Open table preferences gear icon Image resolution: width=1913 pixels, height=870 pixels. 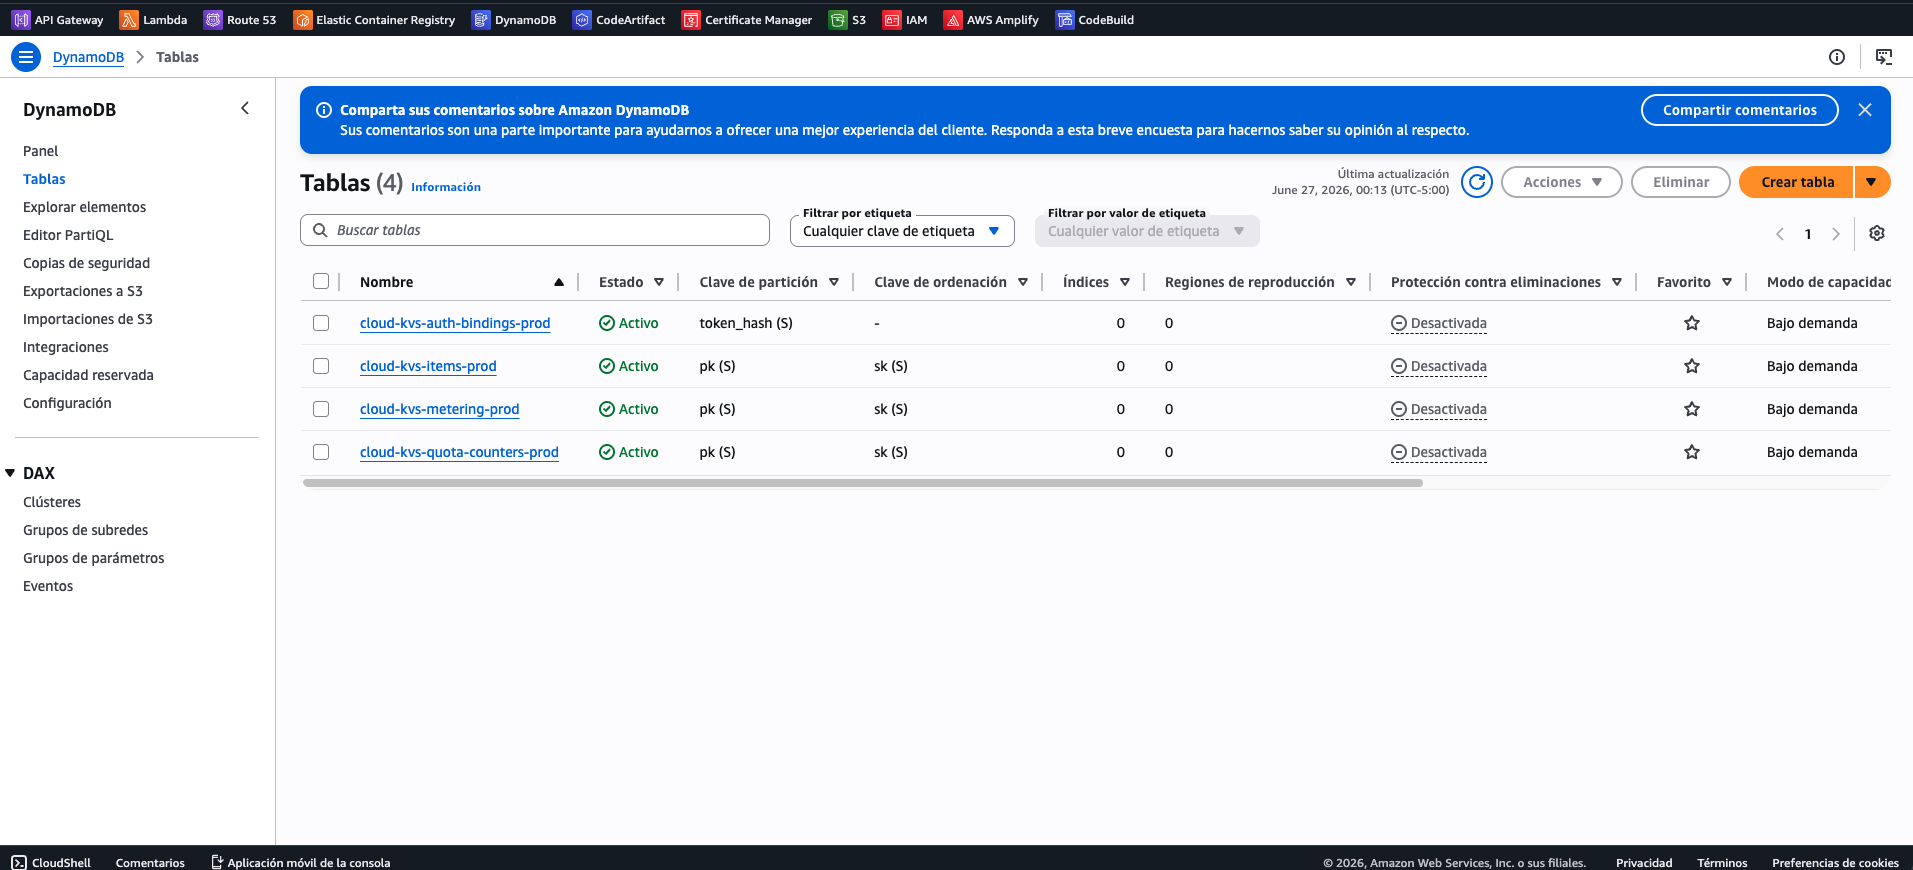coord(1877,233)
